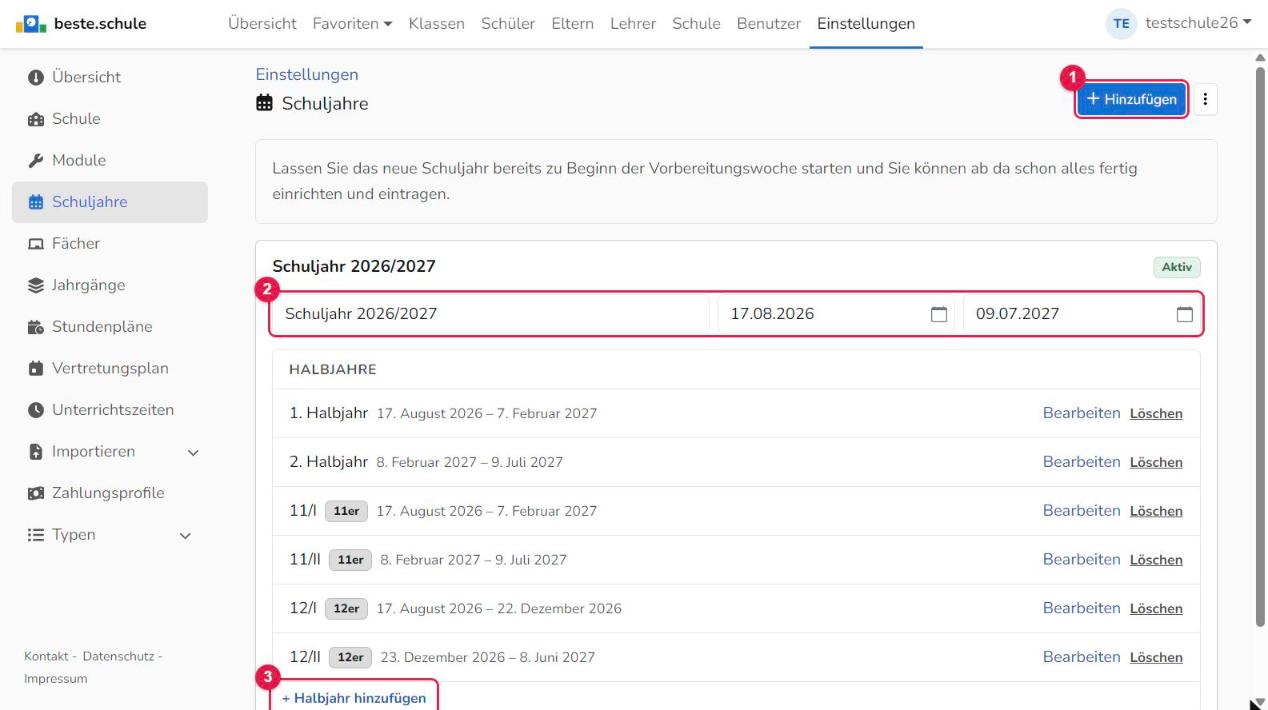Go to Übersicht in top navigation
This screenshot has width=1268, height=710.
coord(262,23)
